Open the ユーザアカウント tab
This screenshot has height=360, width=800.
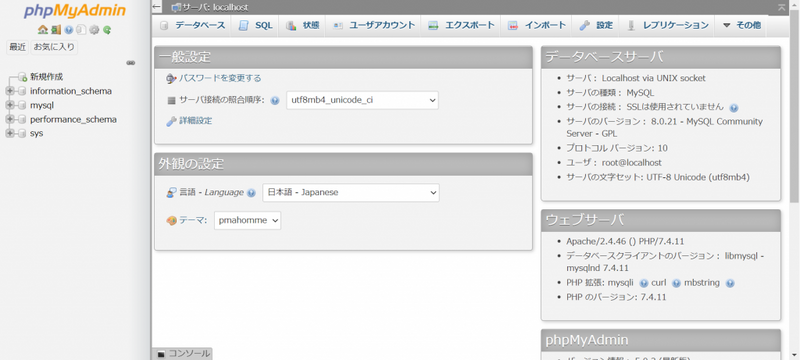click(373, 25)
